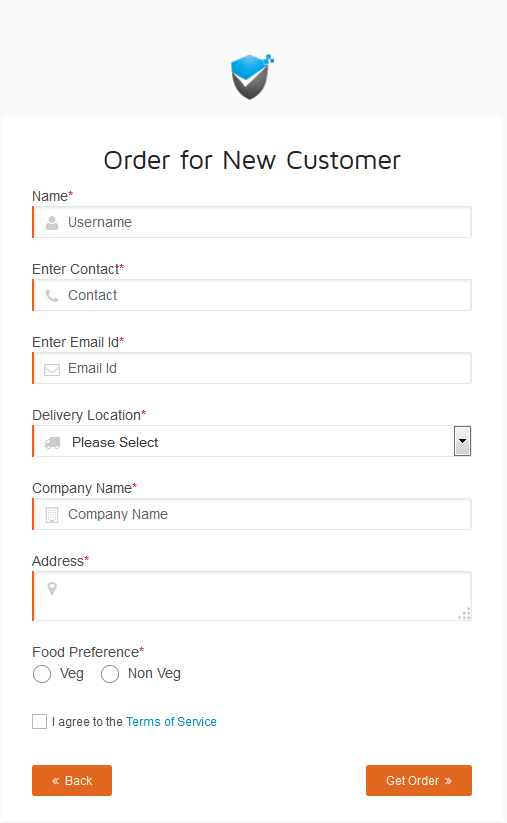Focus the Username input field
The height and width of the screenshot is (823, 507).
(252, 222)
